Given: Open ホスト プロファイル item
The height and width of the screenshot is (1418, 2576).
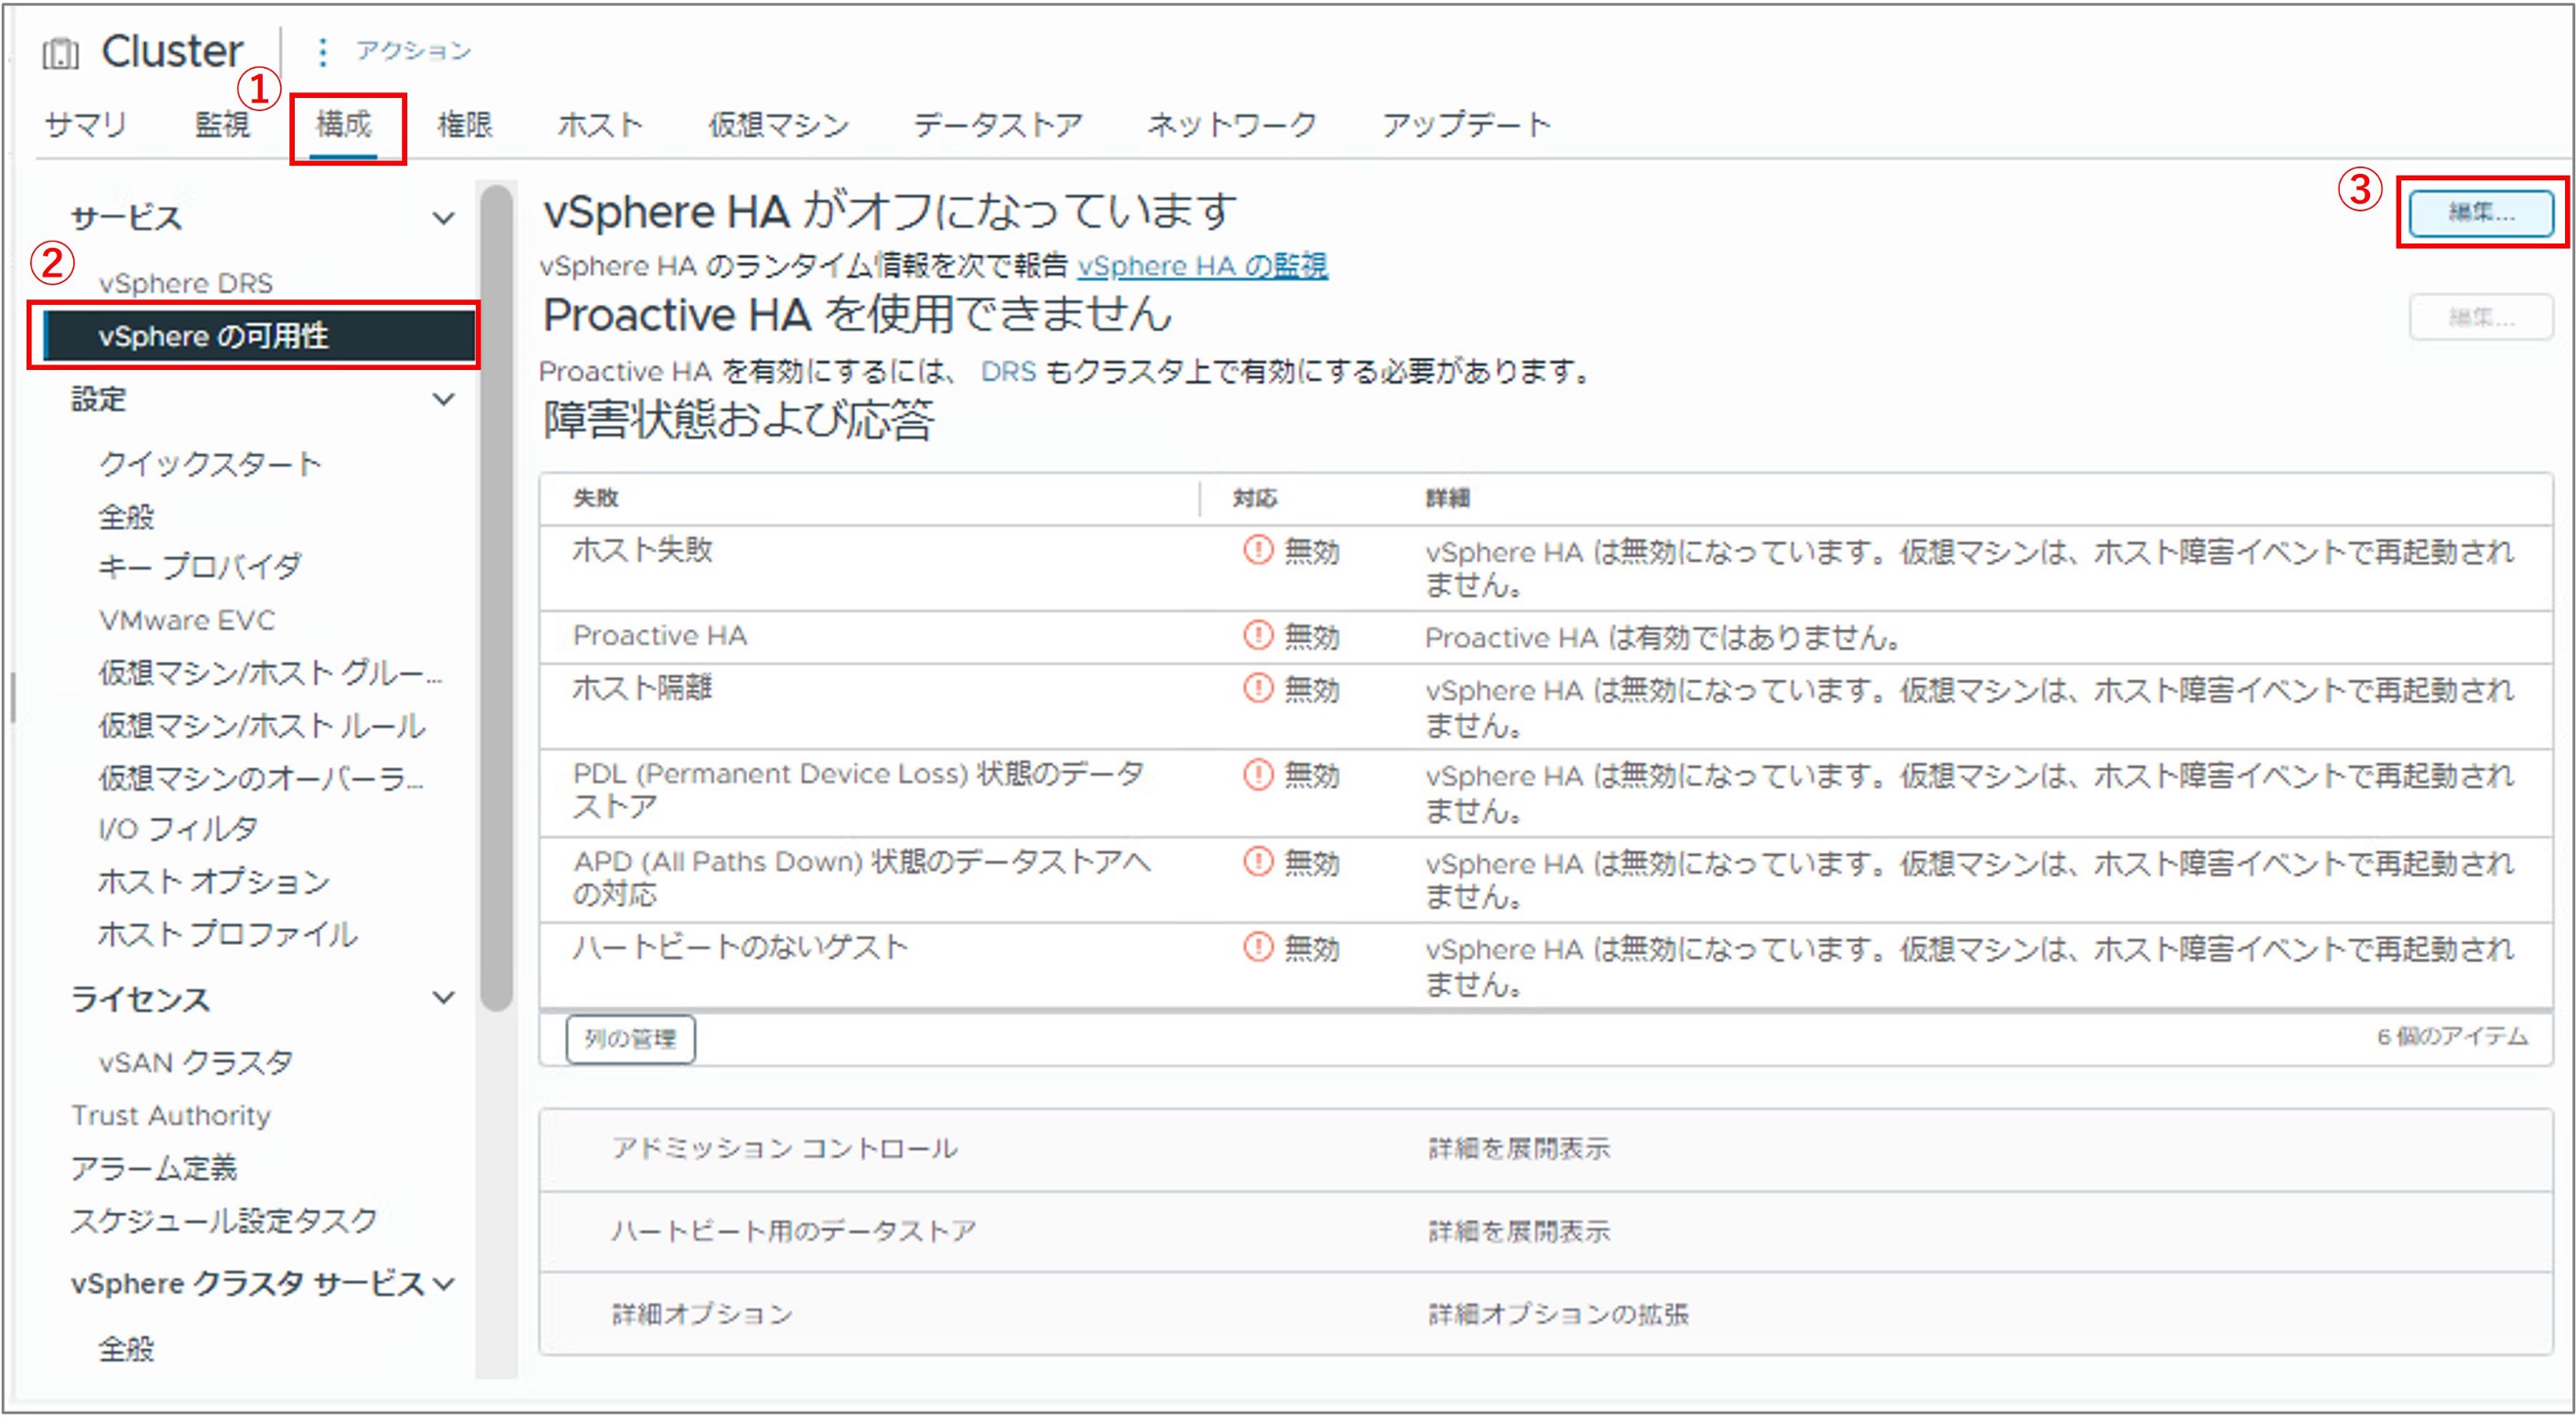Looking at the screenshot, I should pos(227,935).
